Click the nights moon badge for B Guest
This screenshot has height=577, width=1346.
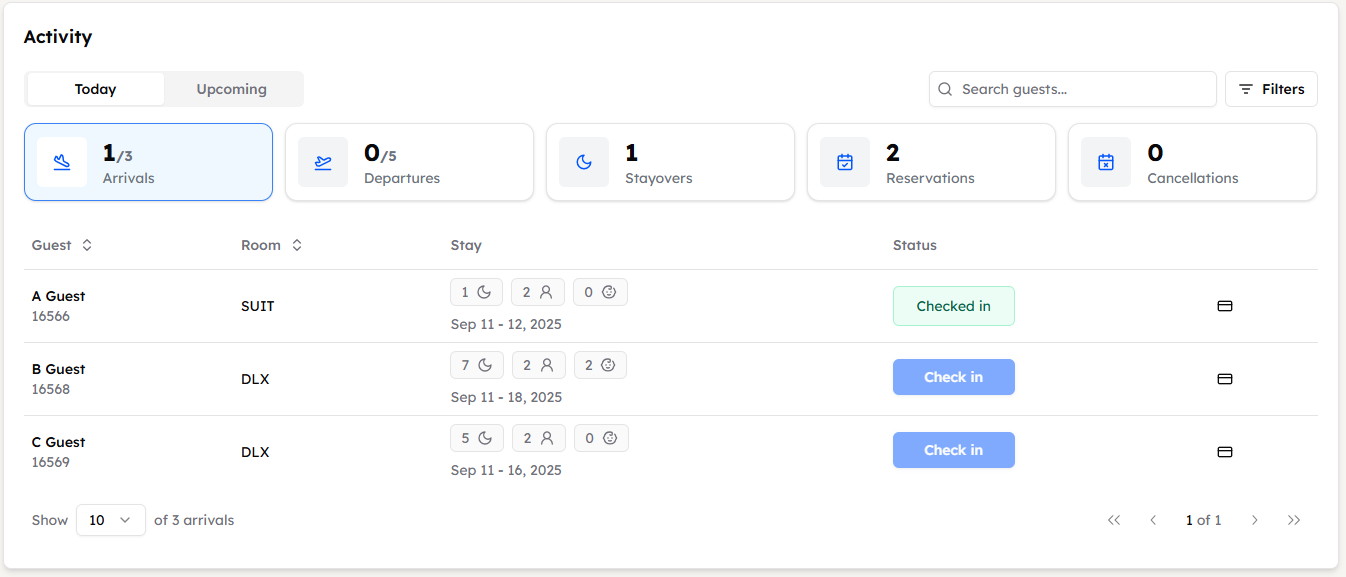point(476,365)
